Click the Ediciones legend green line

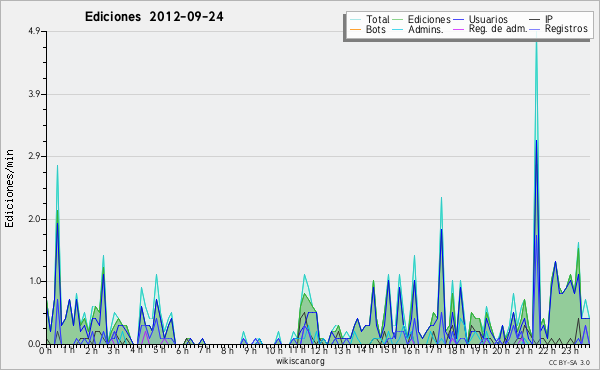click(398, 19)
